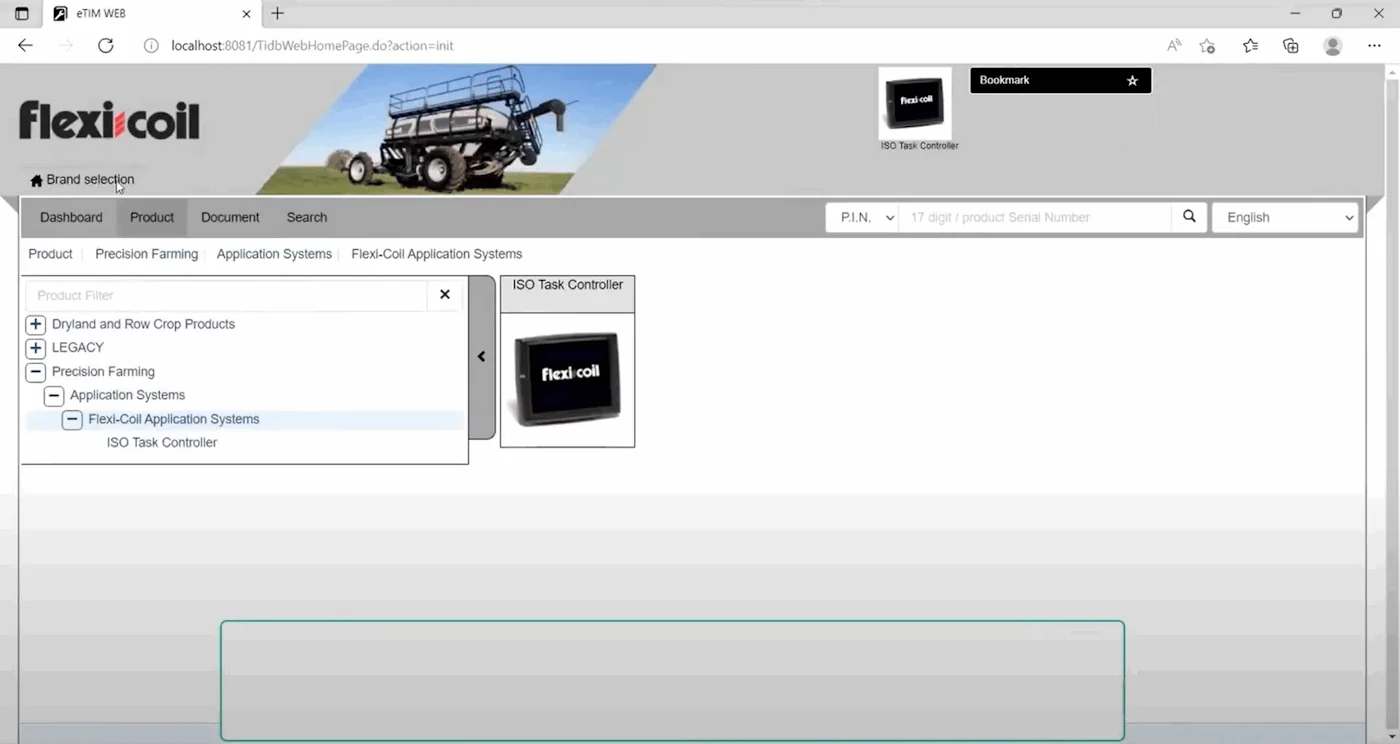Collapse the product tree side panel arrow
The image size is (1400, 744).
tap(481, 356)
